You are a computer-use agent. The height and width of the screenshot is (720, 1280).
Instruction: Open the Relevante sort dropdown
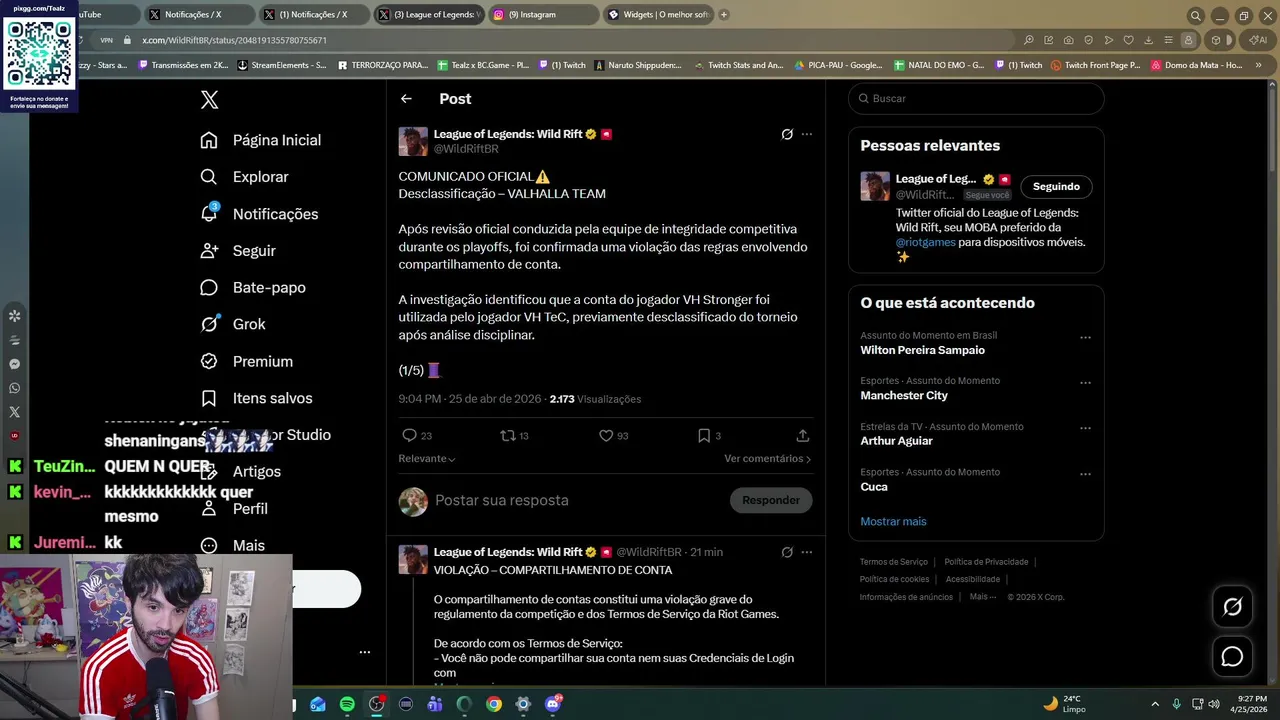[427, 459]
